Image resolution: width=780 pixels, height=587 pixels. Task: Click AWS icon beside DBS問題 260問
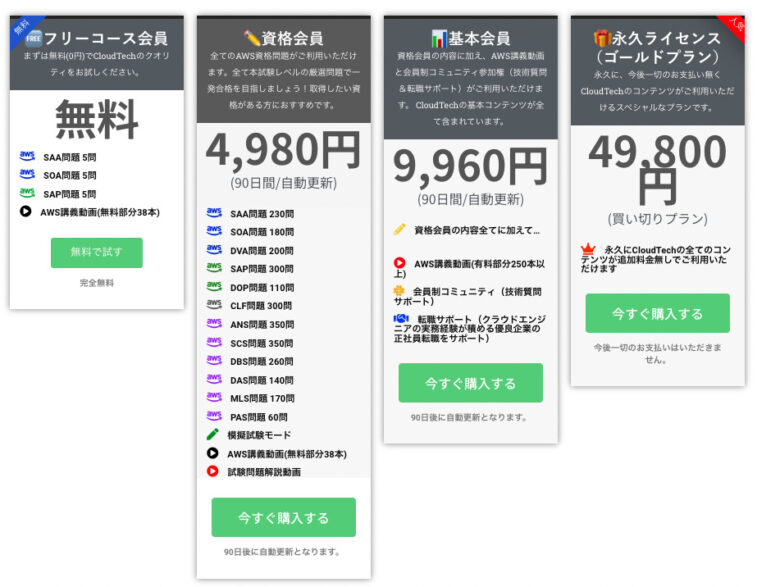click(x=214, y=360)
